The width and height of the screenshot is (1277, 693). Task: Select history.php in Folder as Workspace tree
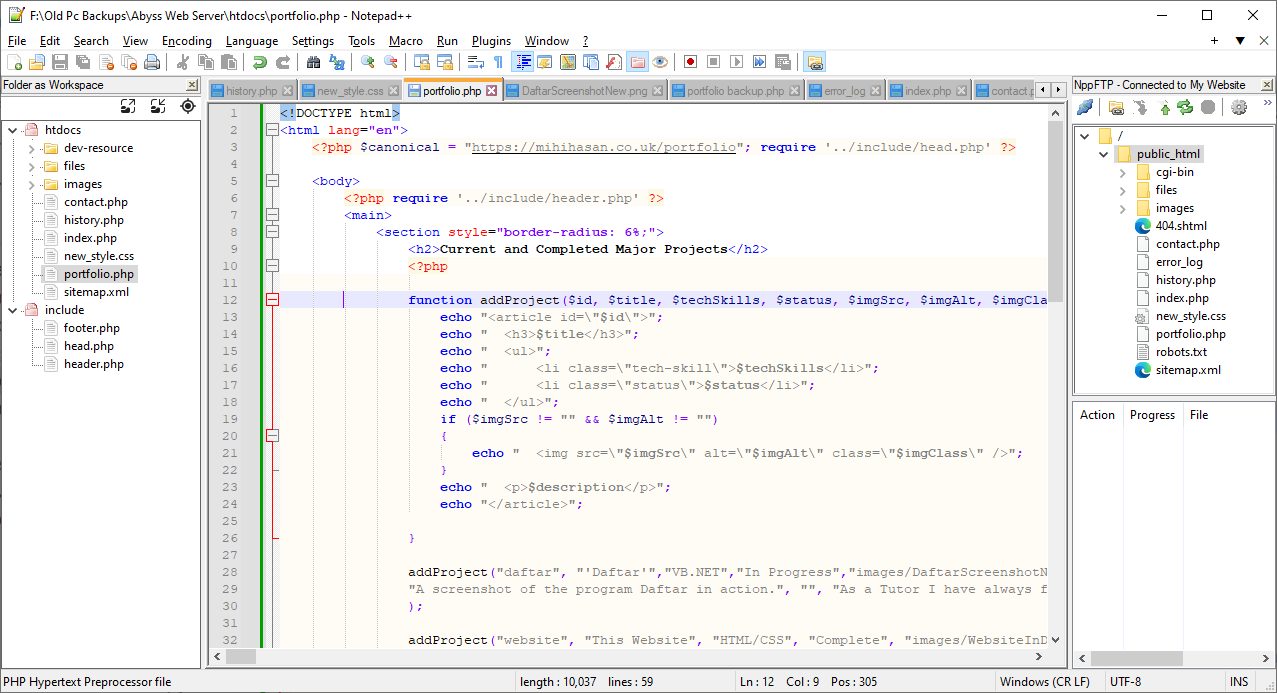(94, 220)
